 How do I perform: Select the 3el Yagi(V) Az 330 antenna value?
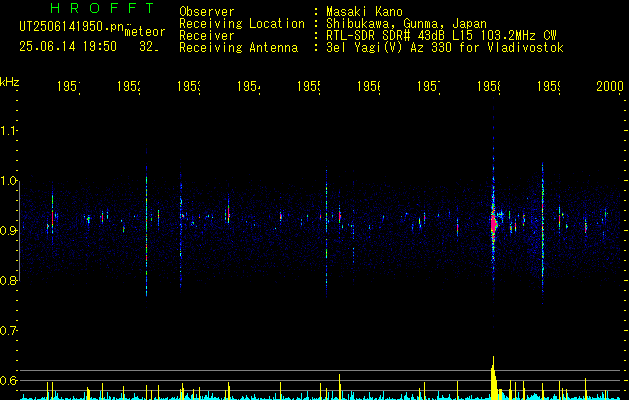(x=445, y=48)
